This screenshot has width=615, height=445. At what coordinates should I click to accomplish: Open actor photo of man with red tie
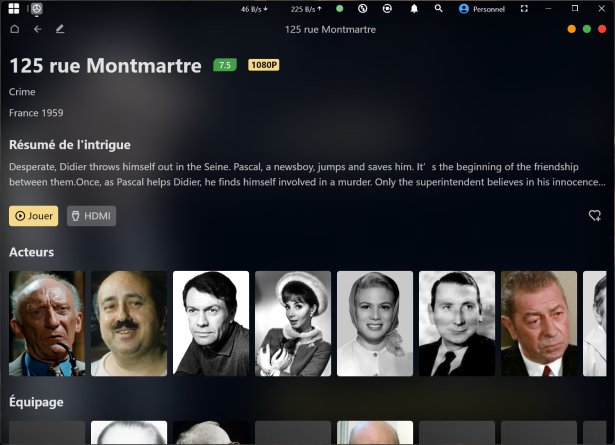tap(539, 323)
